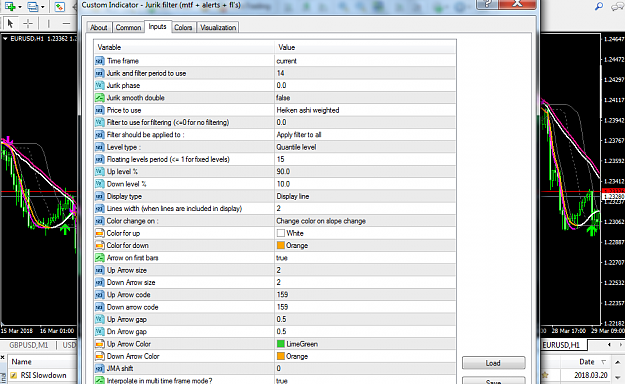Click the Variable column header
625x384 pixels.
184,47
